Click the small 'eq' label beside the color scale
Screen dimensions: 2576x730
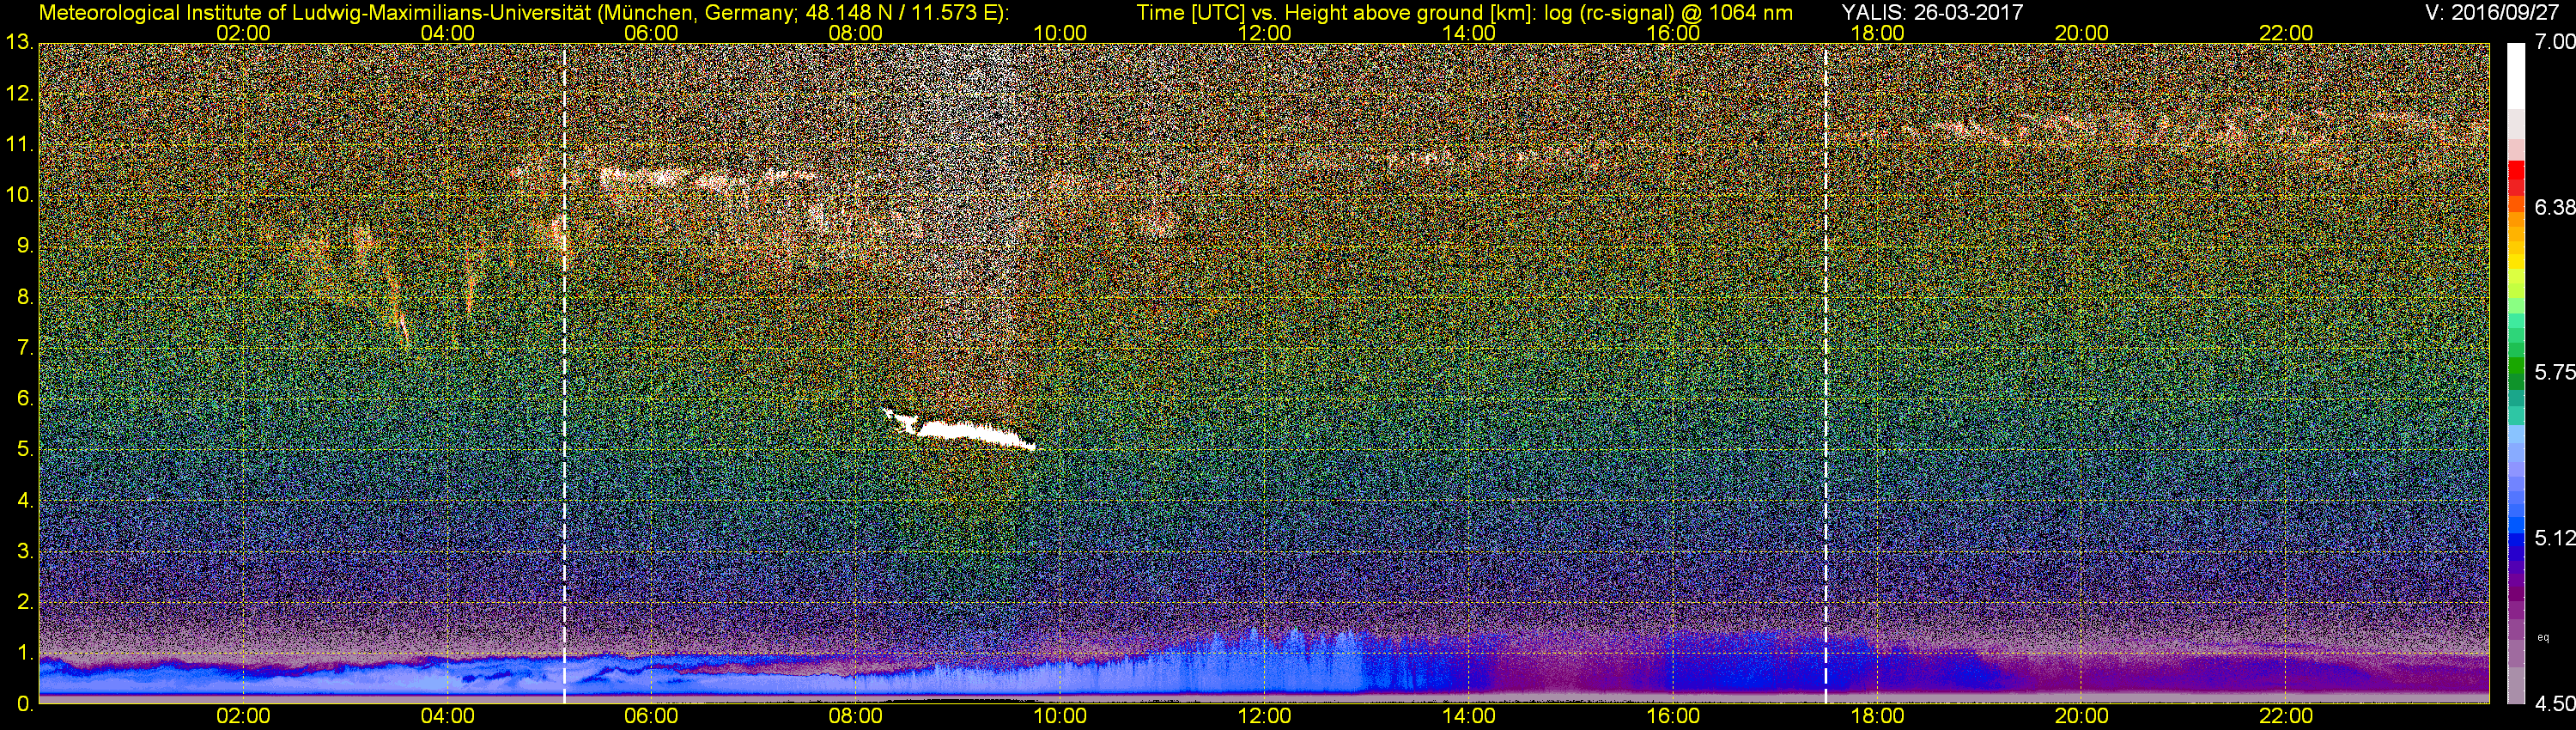pyautogui.click(x=2543, y=637)
